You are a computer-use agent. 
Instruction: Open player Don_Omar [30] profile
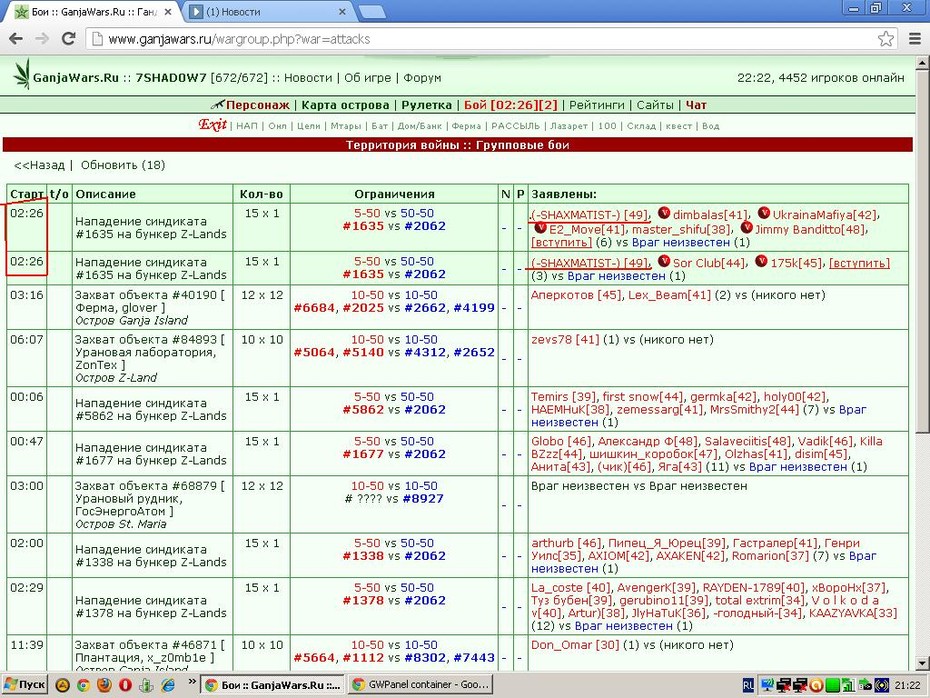point(575,645)
